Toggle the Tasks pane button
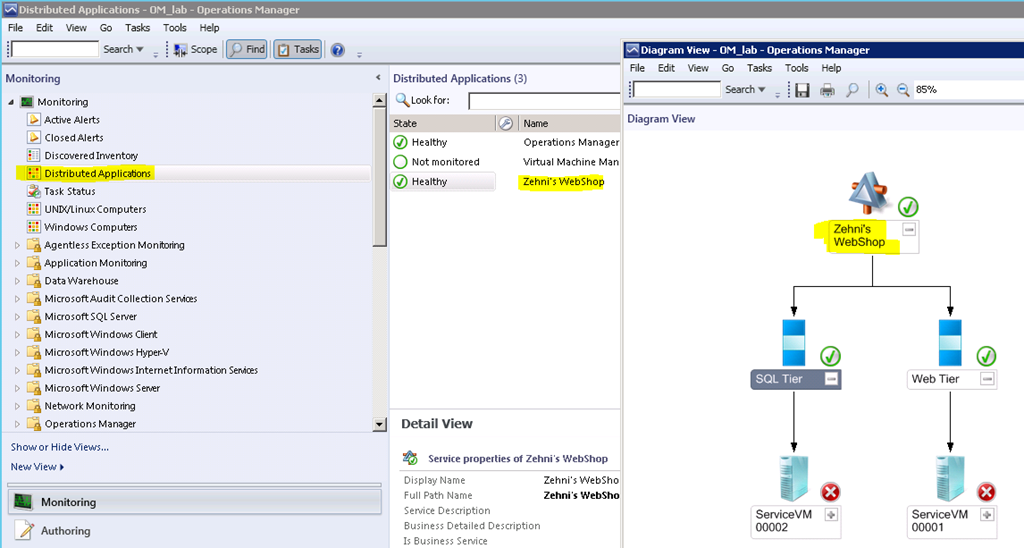Viewport: 1024px width, 548px height. point(297,49)
